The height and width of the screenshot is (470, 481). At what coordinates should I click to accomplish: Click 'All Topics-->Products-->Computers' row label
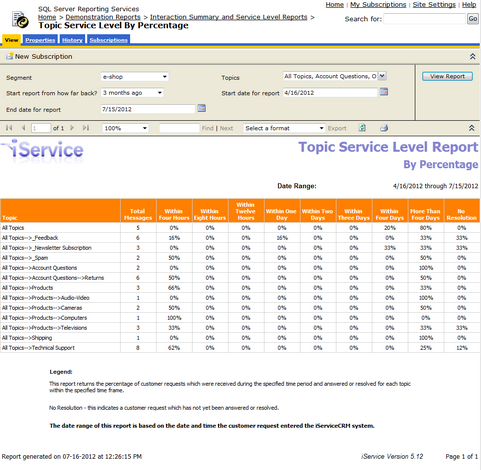coord(44,318)
